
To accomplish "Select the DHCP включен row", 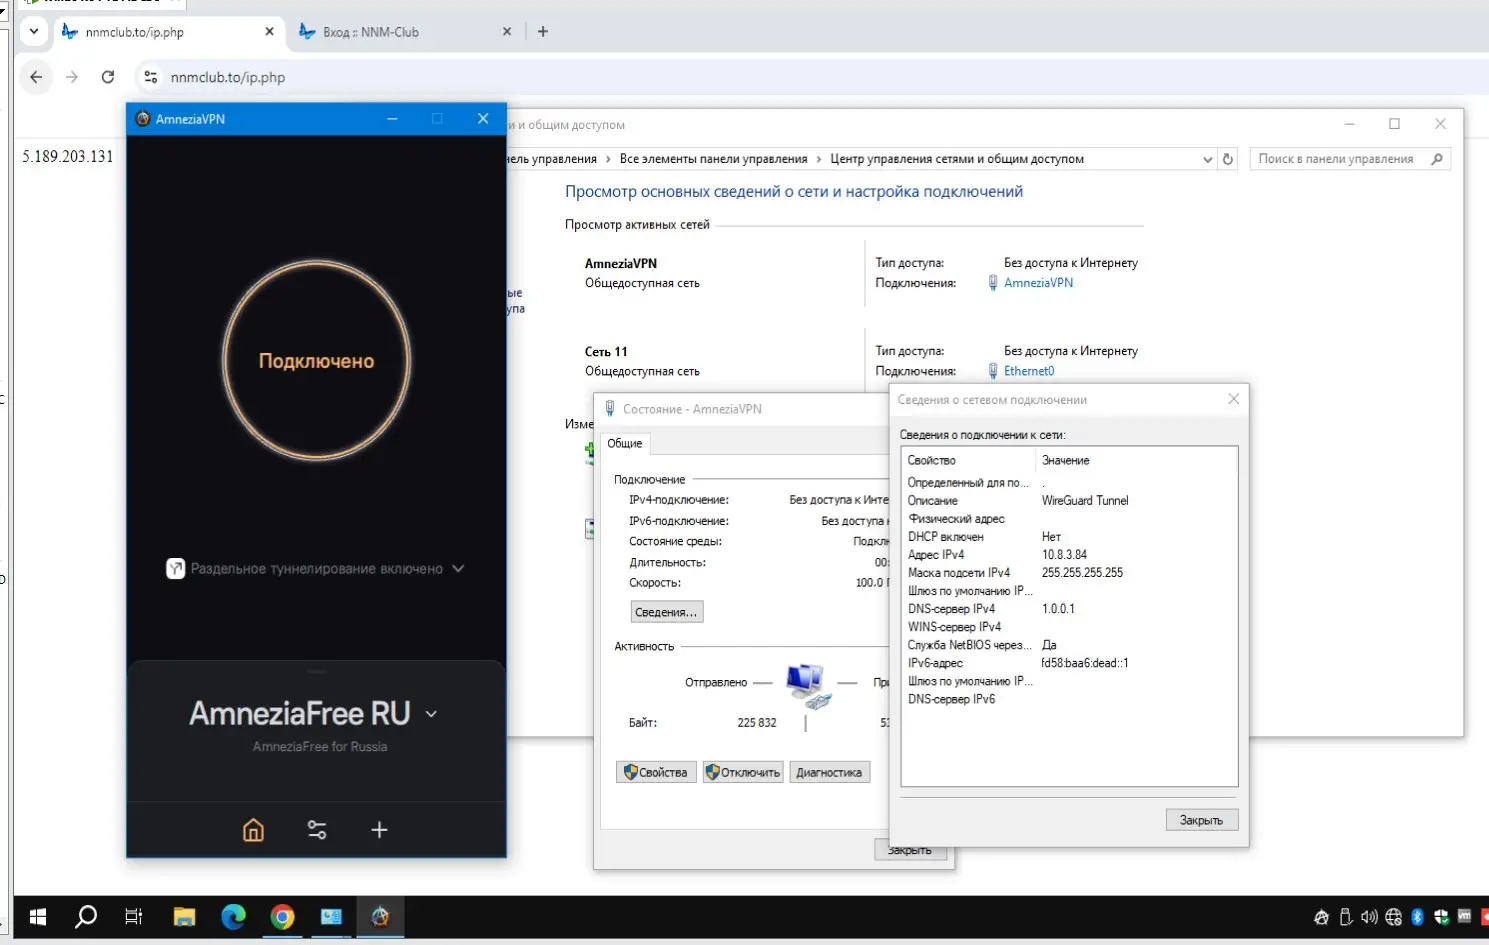I will tap(1068, 537).
